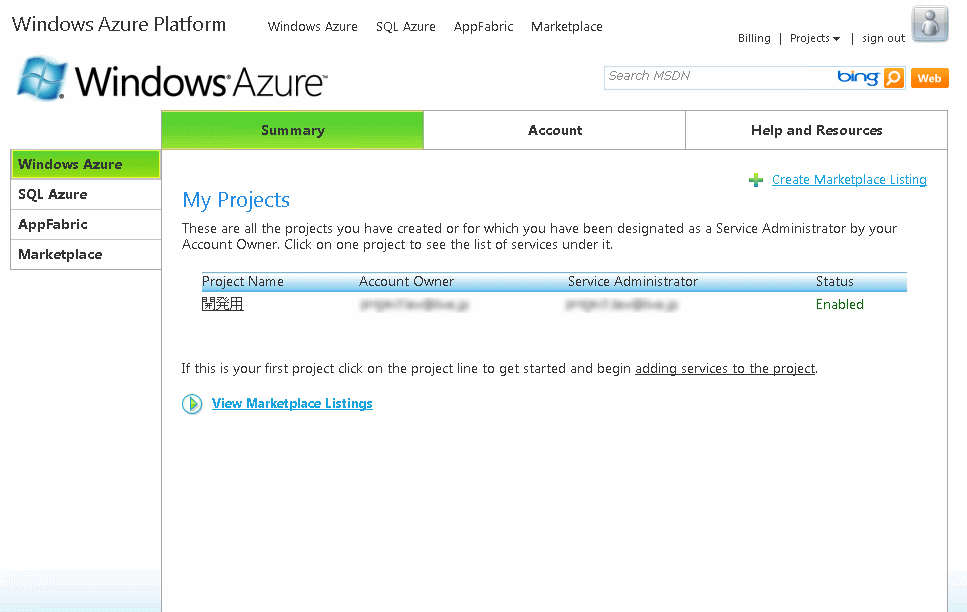Switch to the Account tab
This screenshot has width=967, height=612.
click(x=554, y=130)
